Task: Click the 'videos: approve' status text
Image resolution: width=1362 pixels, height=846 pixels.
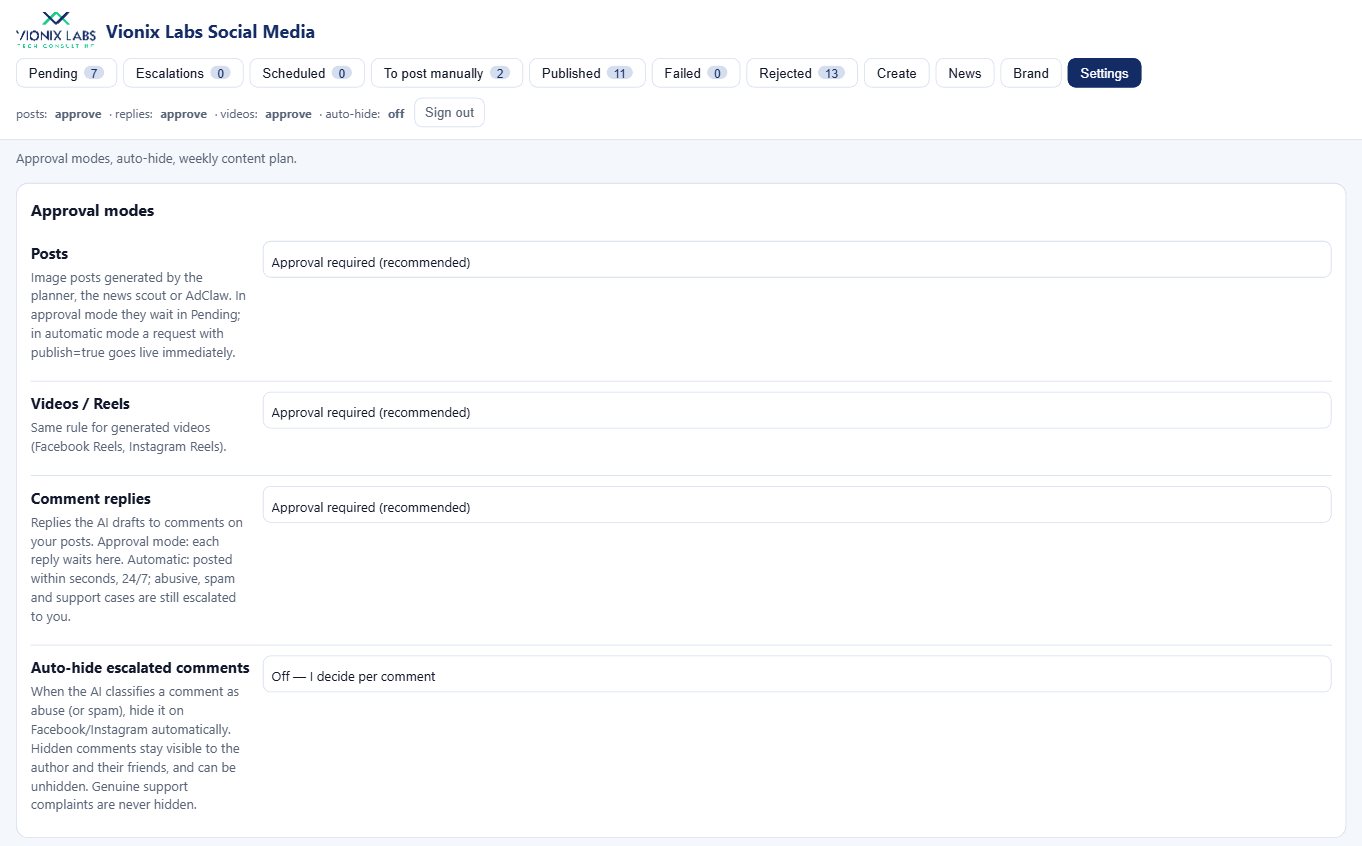Action: tap(267, 114)
